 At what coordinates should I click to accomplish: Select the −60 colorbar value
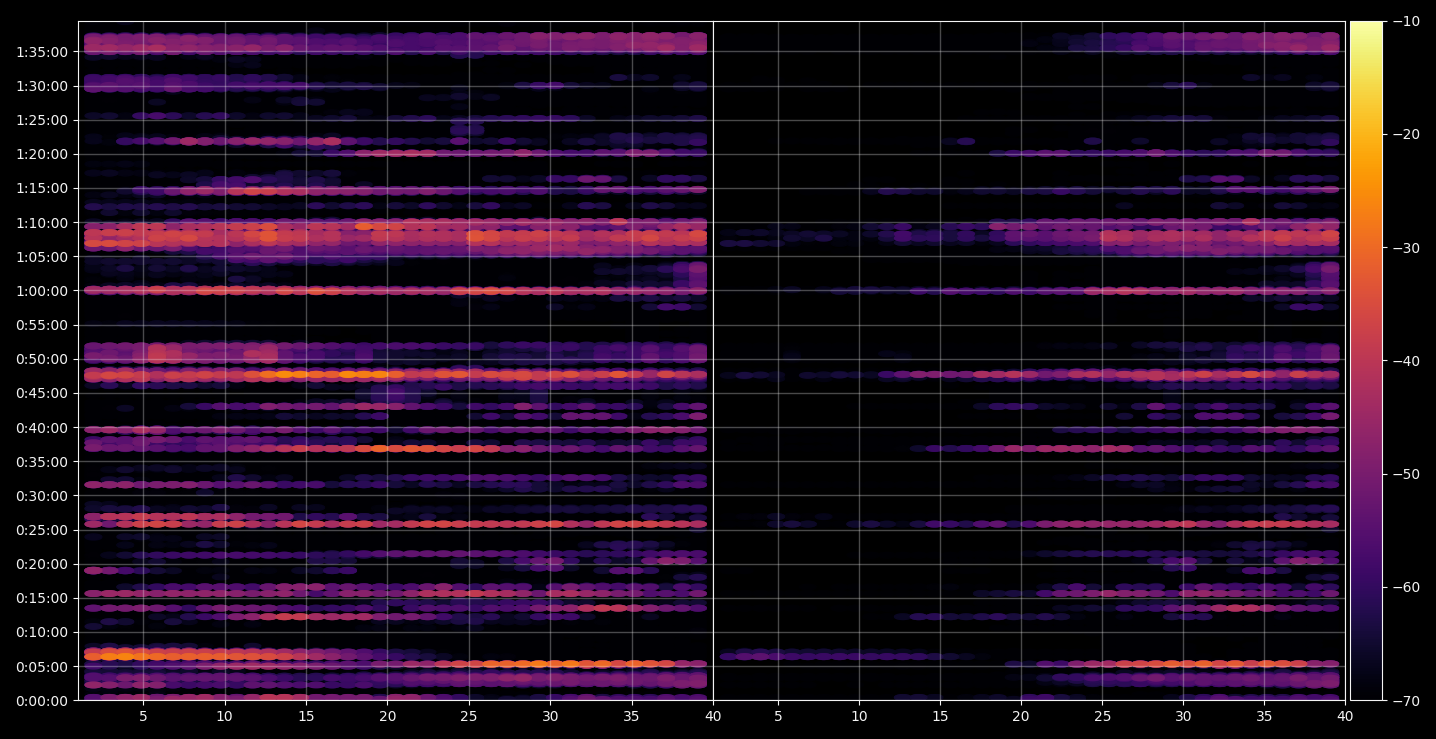tap(1406, 587)
